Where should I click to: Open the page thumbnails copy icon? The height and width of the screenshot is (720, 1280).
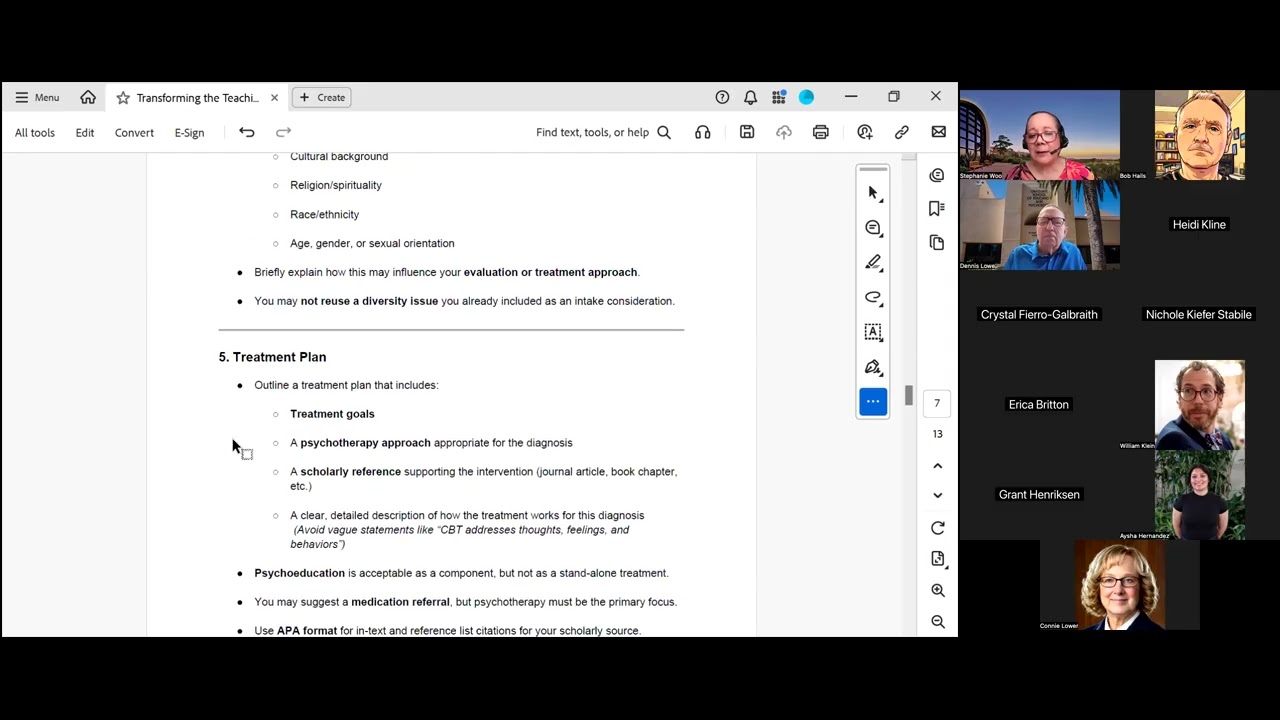coord(937,243)
